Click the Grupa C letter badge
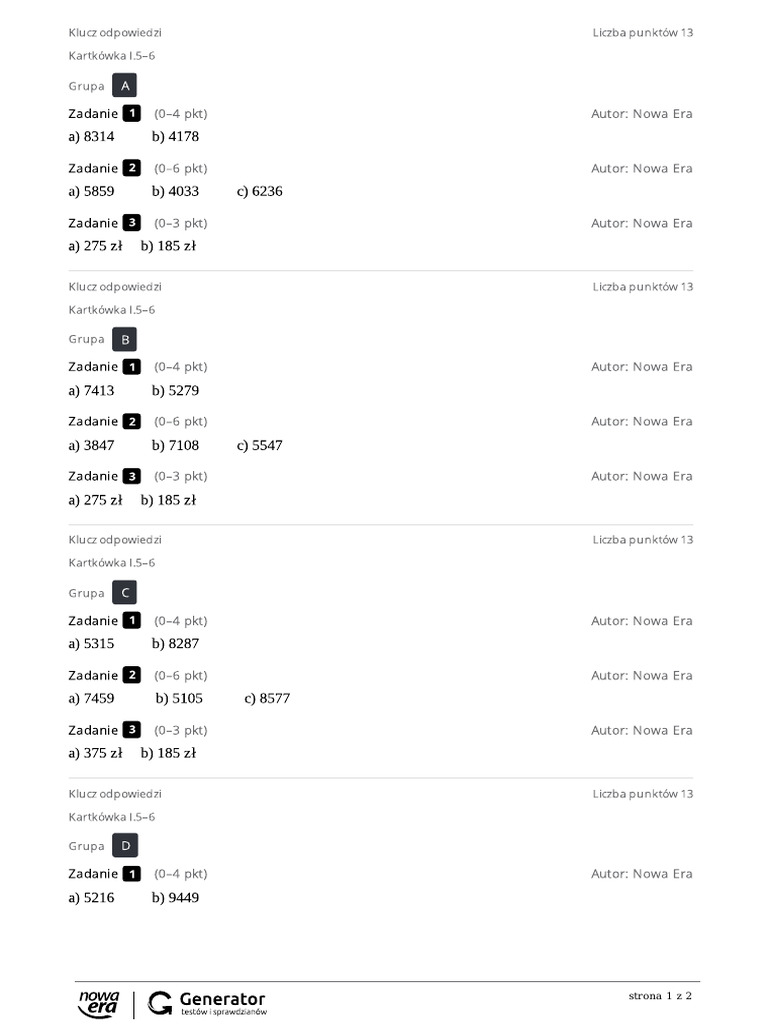The width and height of the screenshot is (768, 1024). pos(125,593)
